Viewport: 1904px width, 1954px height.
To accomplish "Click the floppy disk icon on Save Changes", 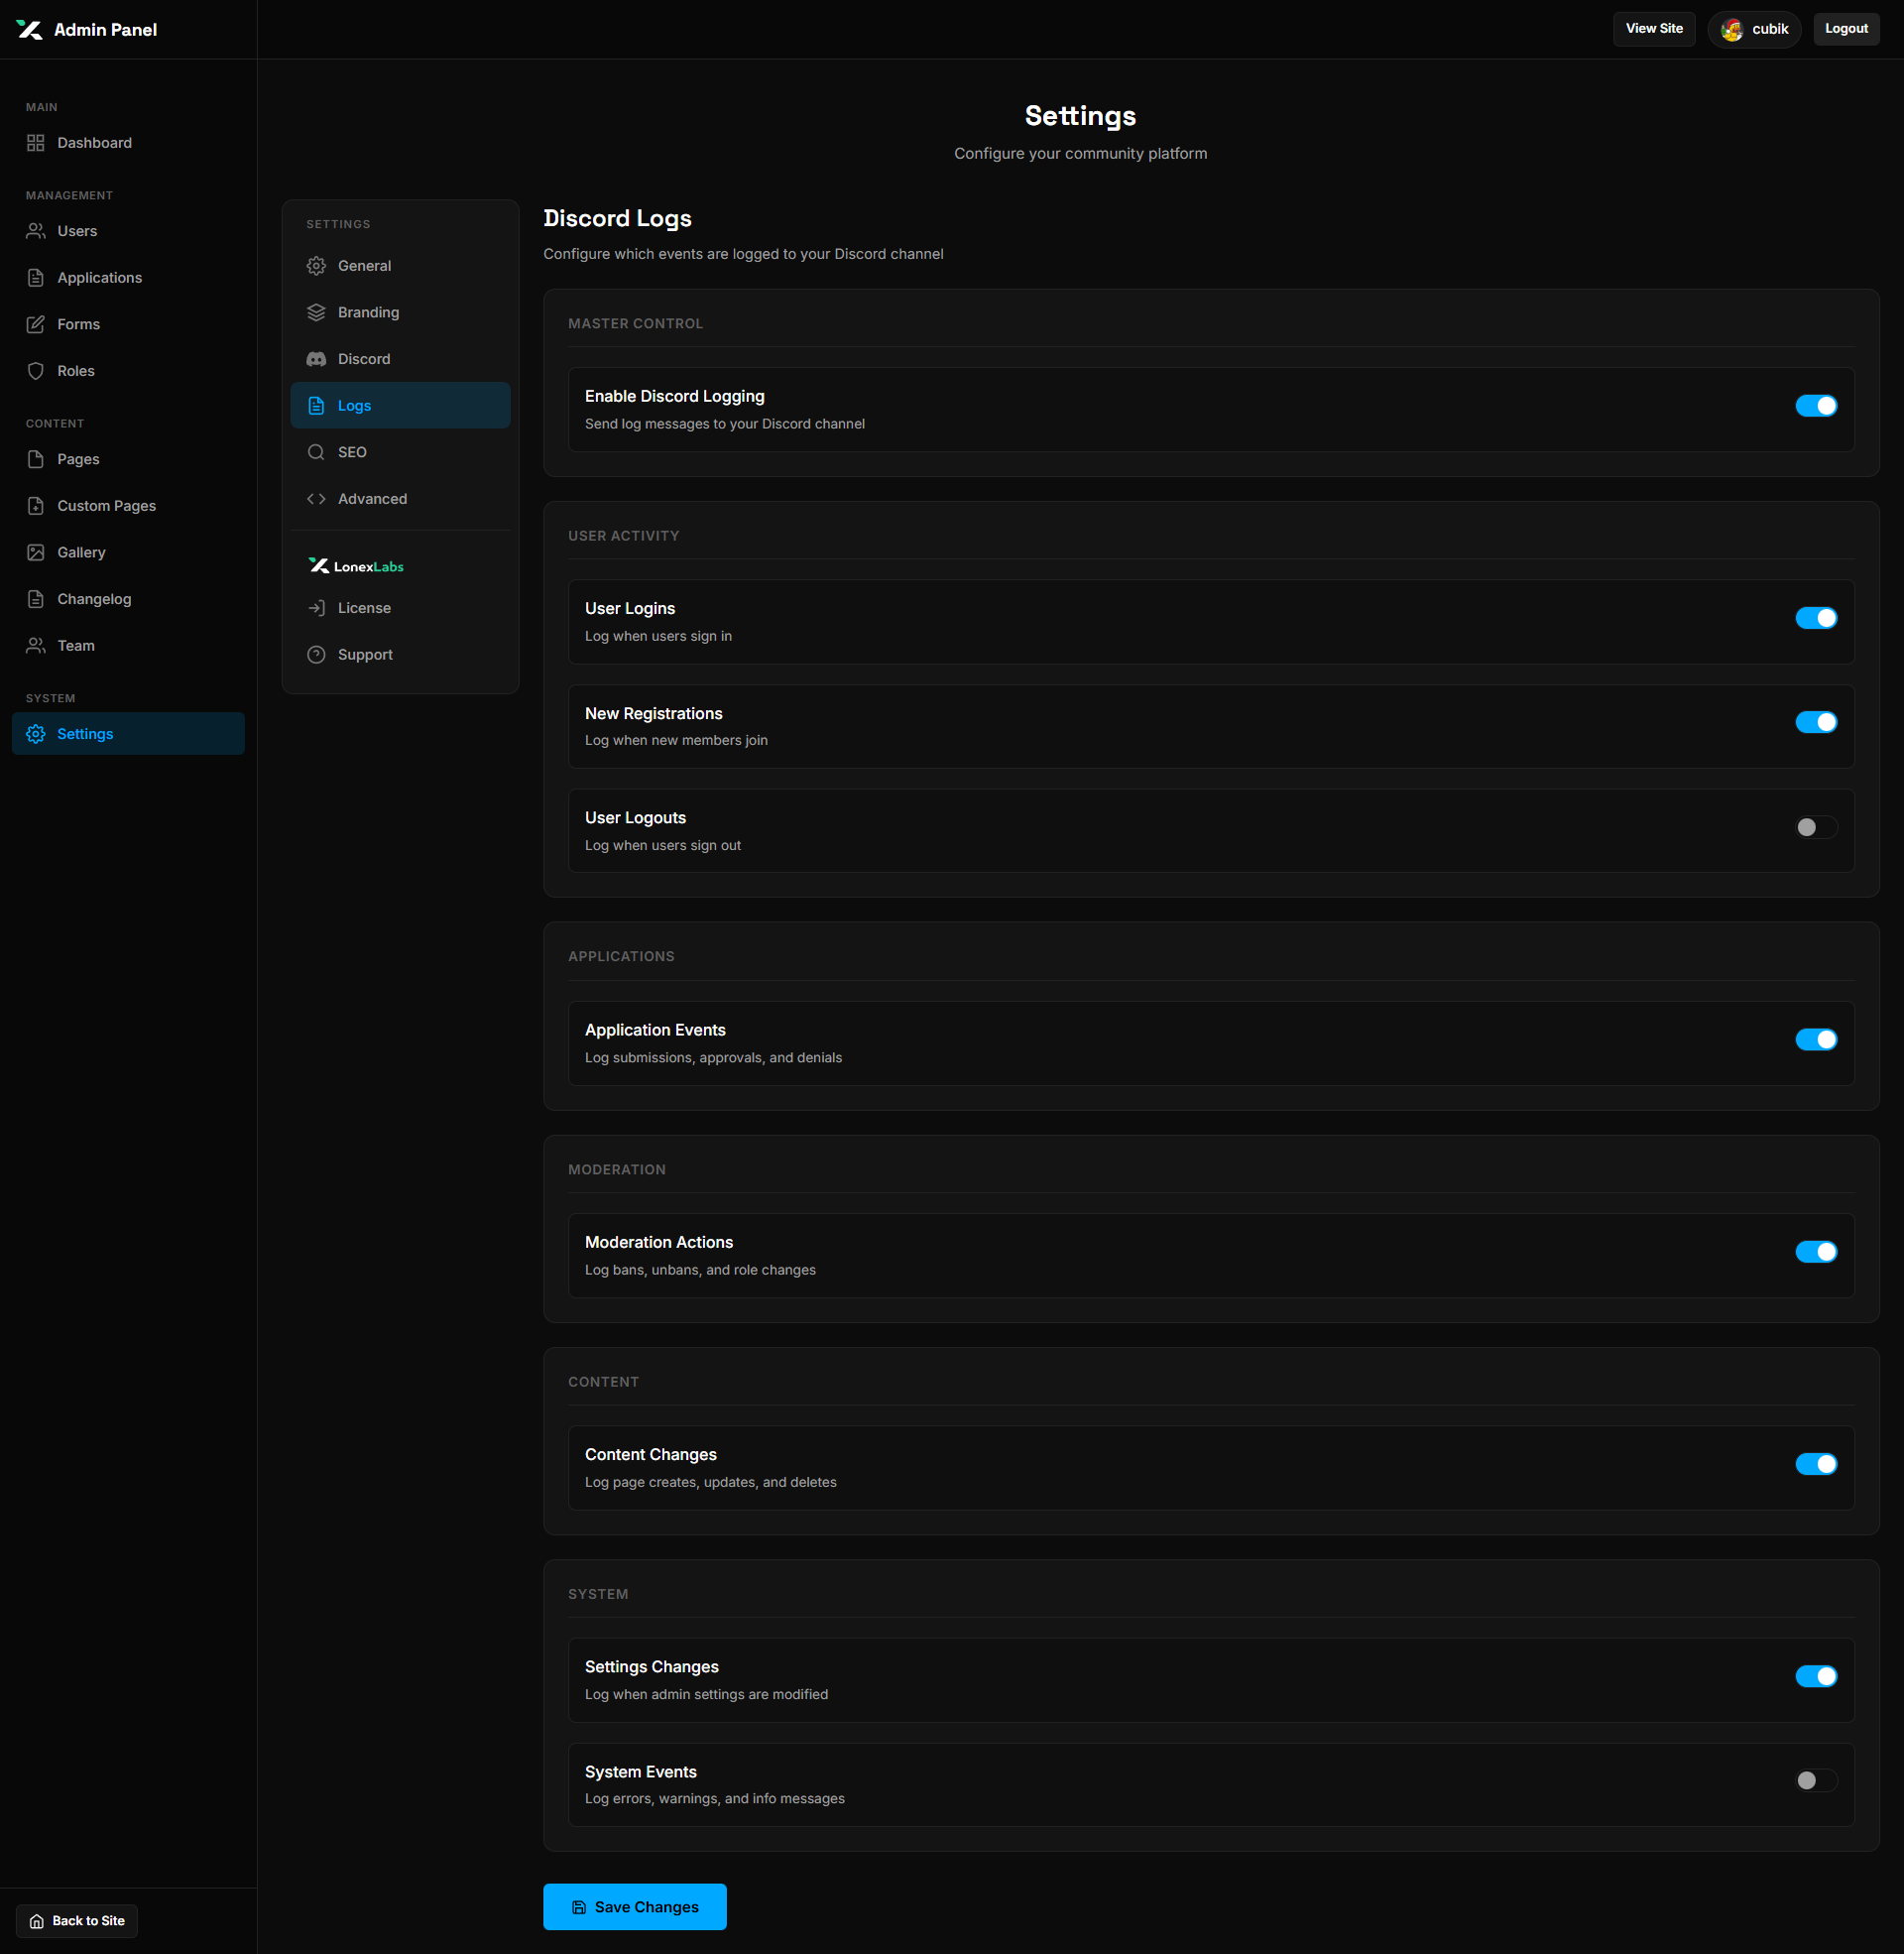I will click(579, 1907).
